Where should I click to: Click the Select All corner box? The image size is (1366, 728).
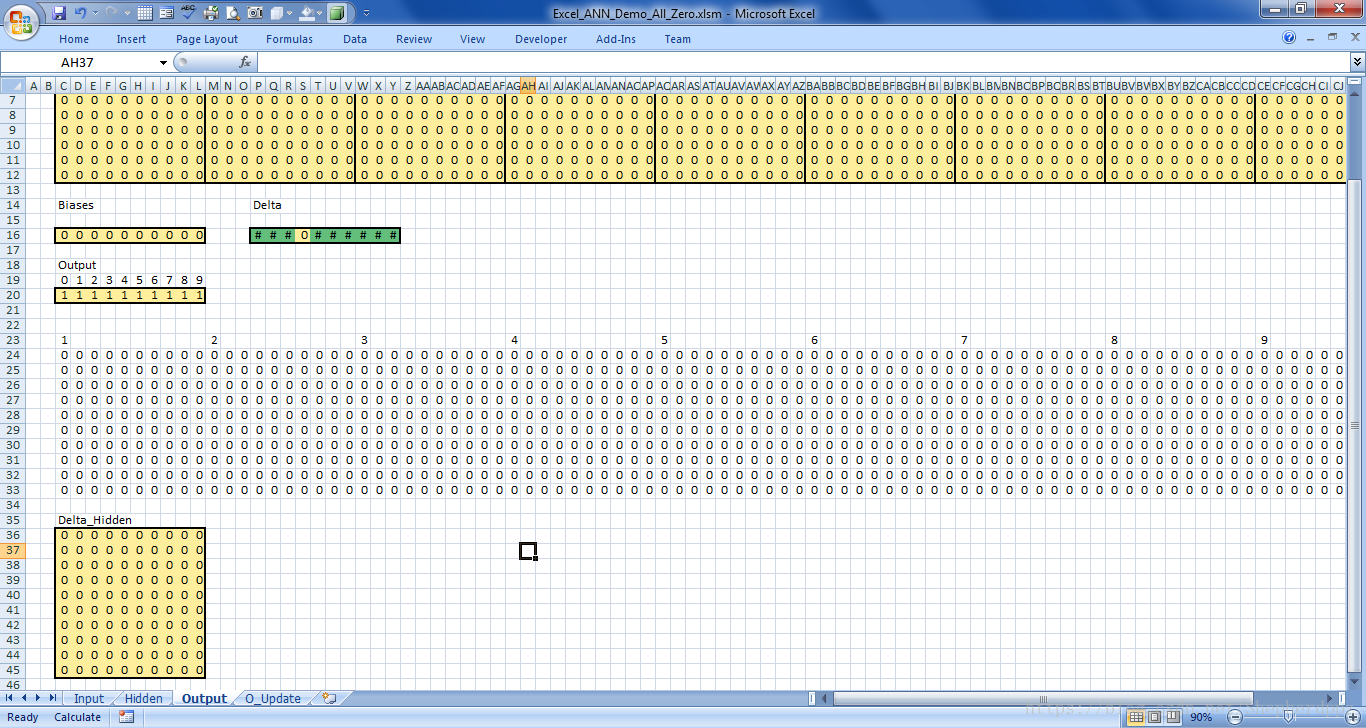tap(13, 86)
